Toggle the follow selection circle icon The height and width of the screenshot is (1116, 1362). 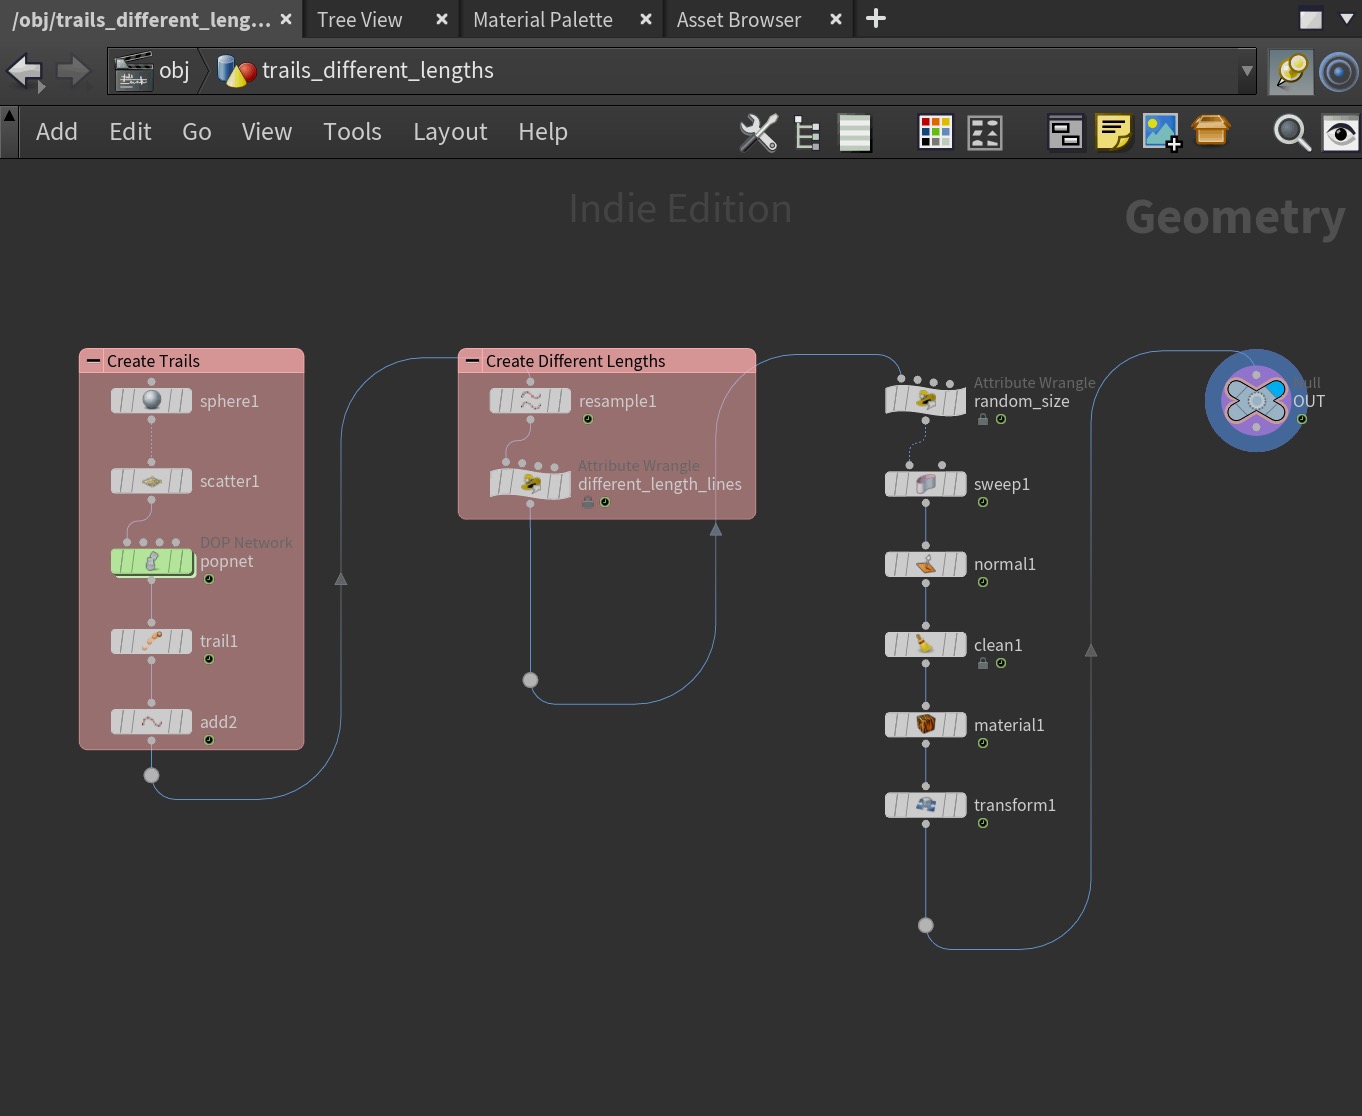[1339, 71]
